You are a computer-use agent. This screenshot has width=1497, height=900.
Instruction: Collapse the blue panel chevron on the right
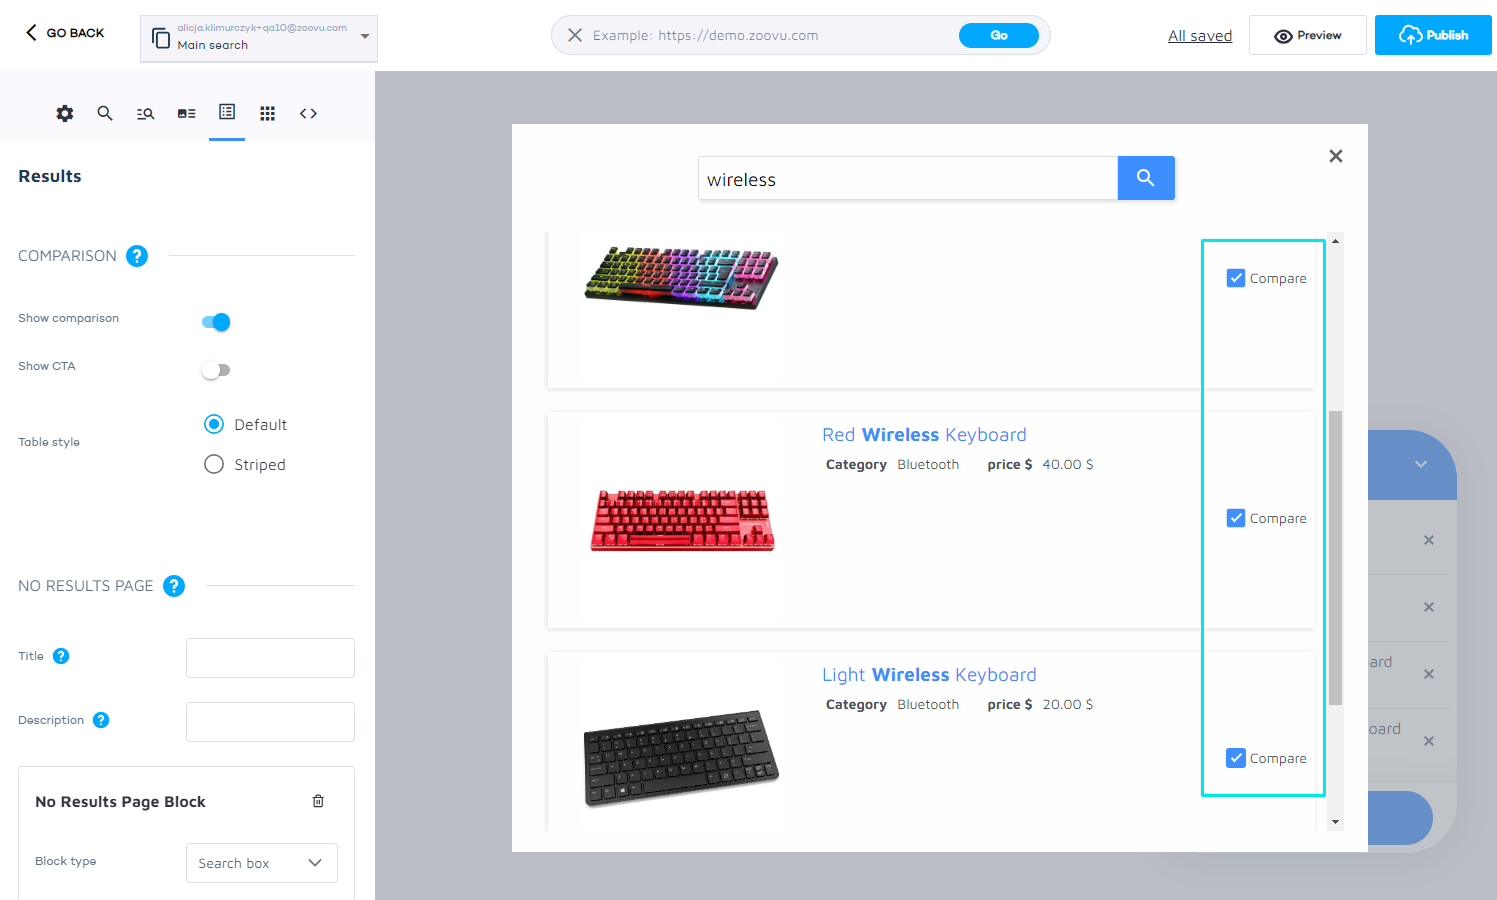pyautogui.click(x=1420, y=465)
